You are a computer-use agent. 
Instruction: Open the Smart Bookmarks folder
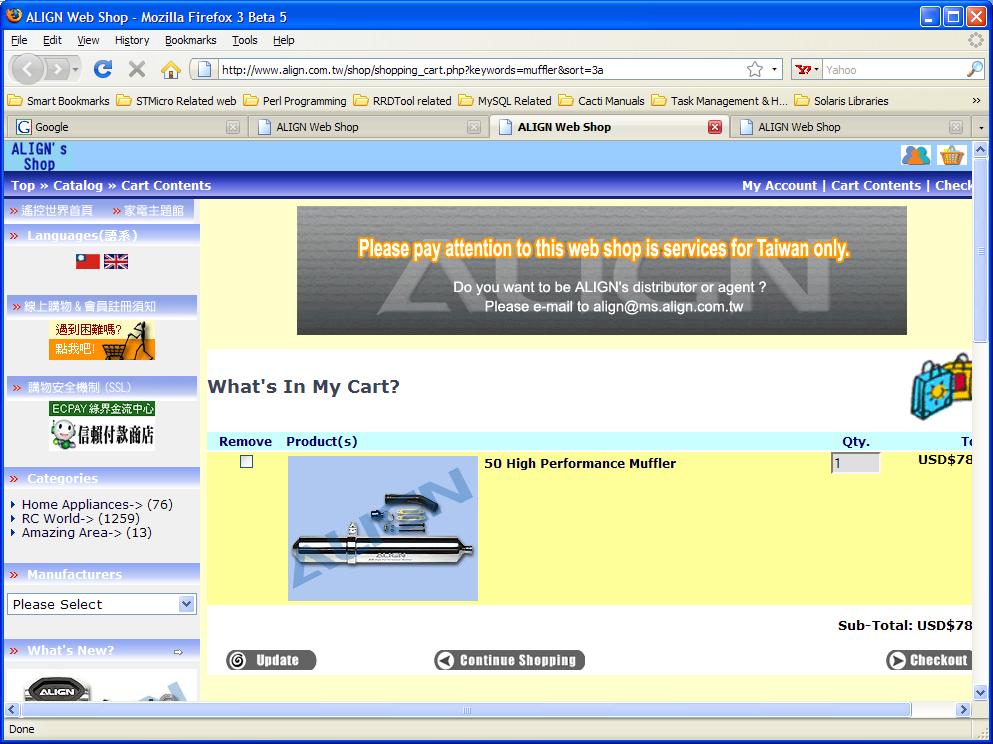58,101
